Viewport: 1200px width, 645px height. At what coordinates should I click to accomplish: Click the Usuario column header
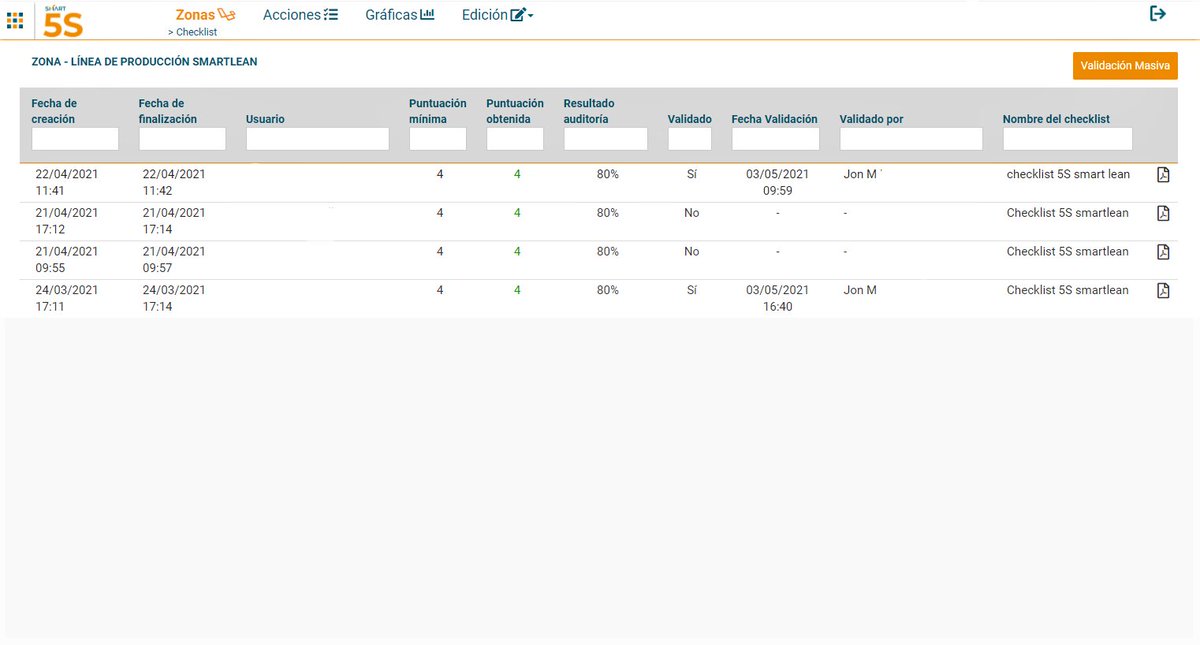point(265,119)
